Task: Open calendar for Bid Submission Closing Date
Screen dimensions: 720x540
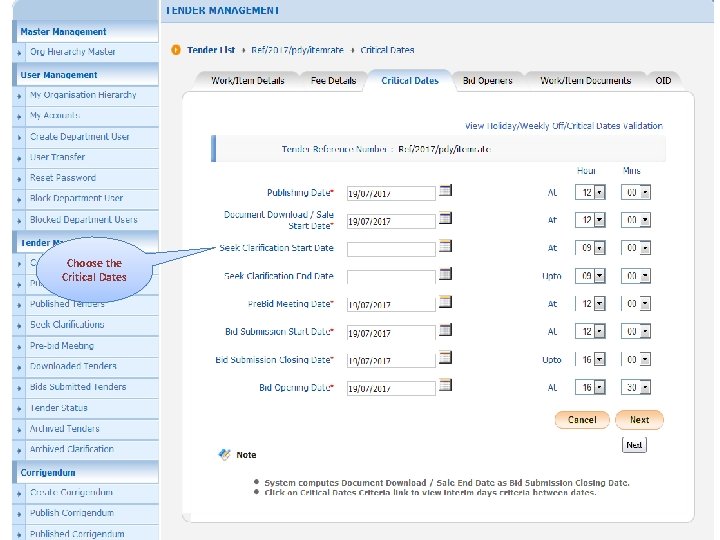Action: (x=445, y=357)
